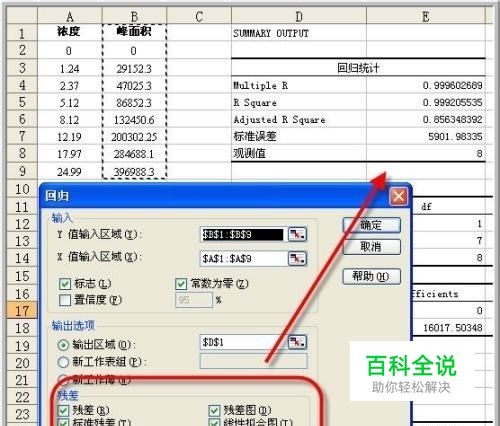The height and width of the screenshot is (426, 500).
Task: Click the new worksheet name field
Action: 253,361
